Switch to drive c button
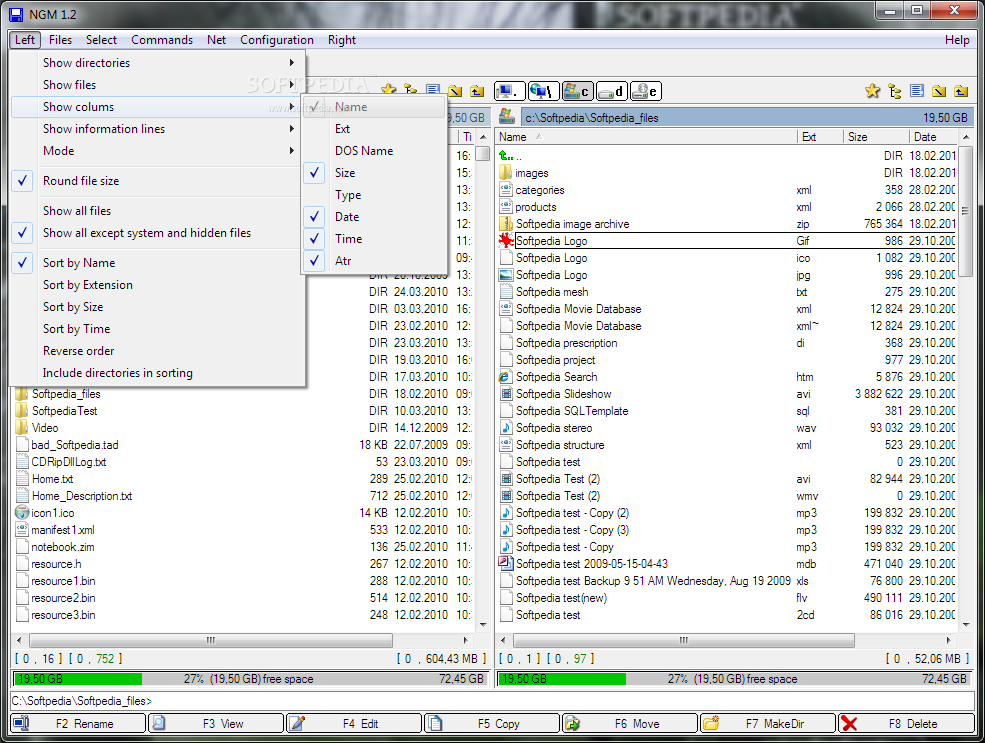This screenshot has height=743, width=985. 577,92
